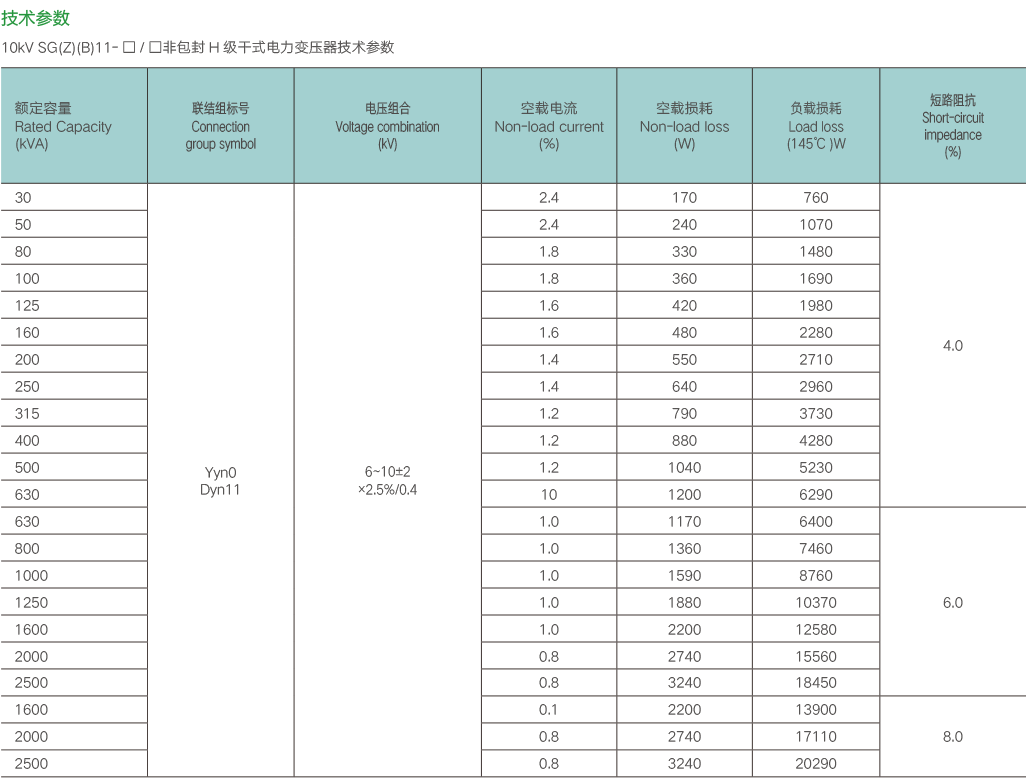Click non-load loss value 1880
The height and width of the screenshot is (778, 1026).
pyautogui.click(x=684, y=603)
